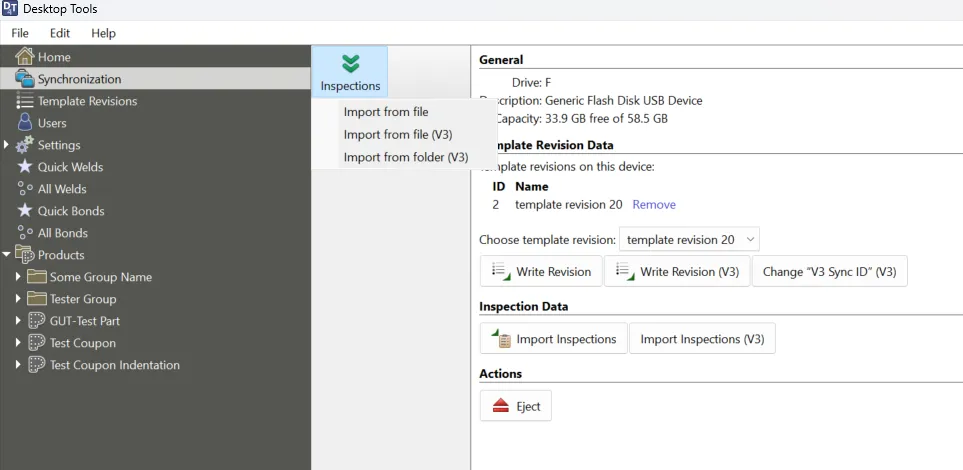Expand the GUT-Test Part node arrow
The height and width of the screenshot is (470, 963).
click(18, 321)
